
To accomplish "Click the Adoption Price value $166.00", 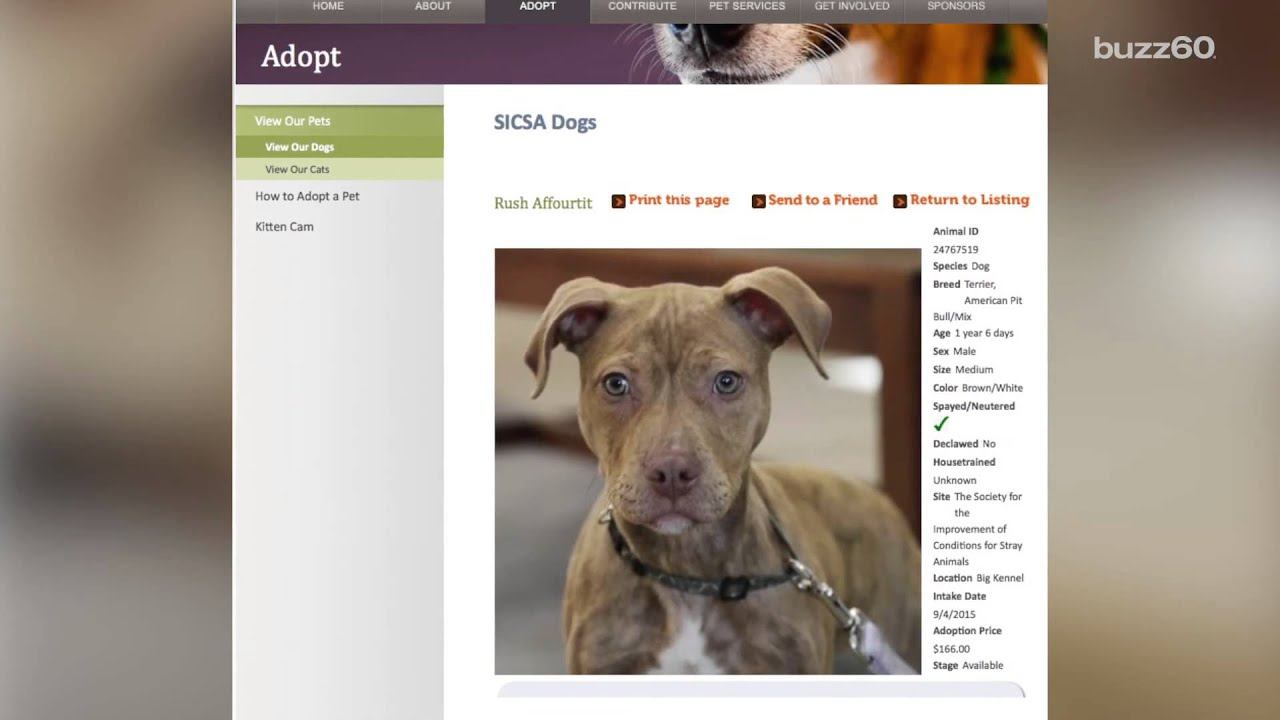I will pyautogui.click(x=952, y=649).
